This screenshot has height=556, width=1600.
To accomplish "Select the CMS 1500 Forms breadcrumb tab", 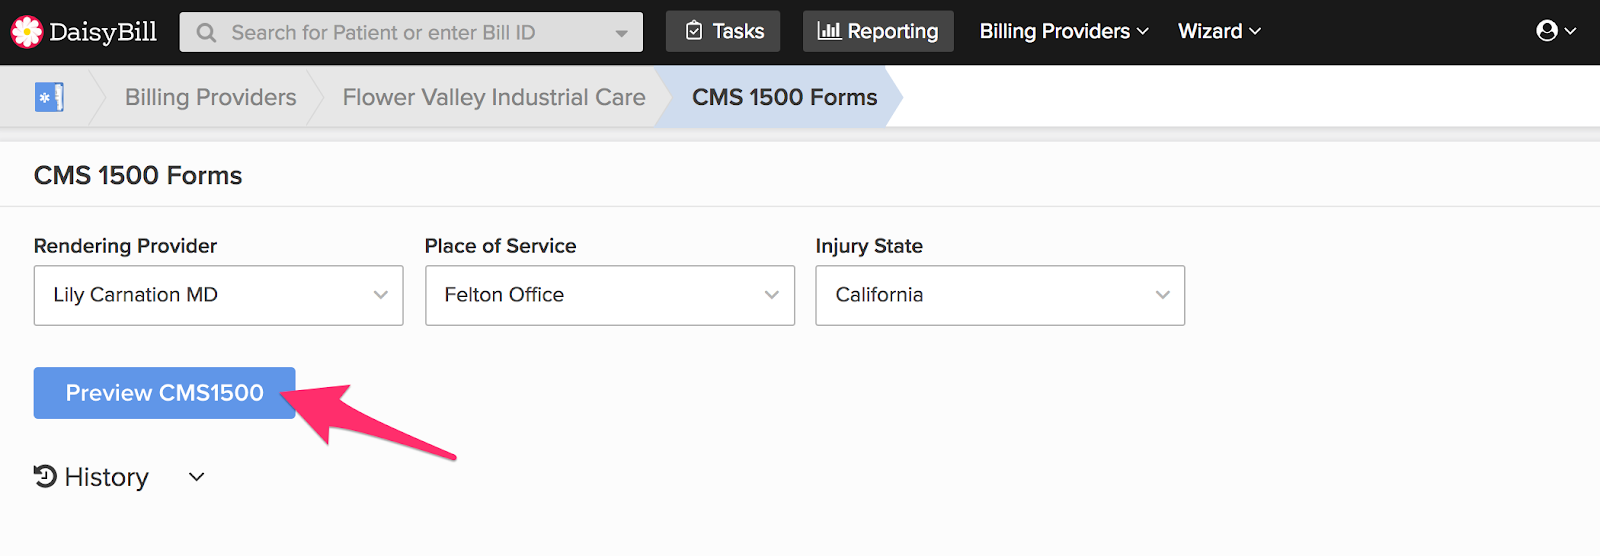I will point(784,97).
